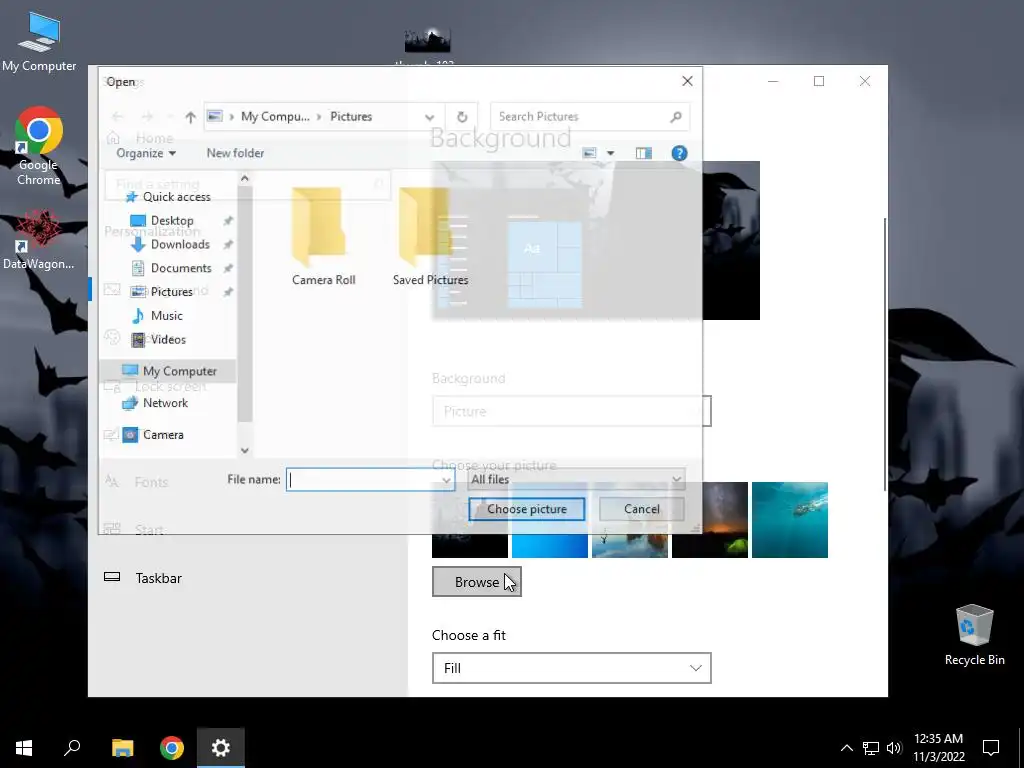Viewport: 1024px width, 768px height.
Task: Open the Choose a fit dropdown
Action: click(571, 668)
